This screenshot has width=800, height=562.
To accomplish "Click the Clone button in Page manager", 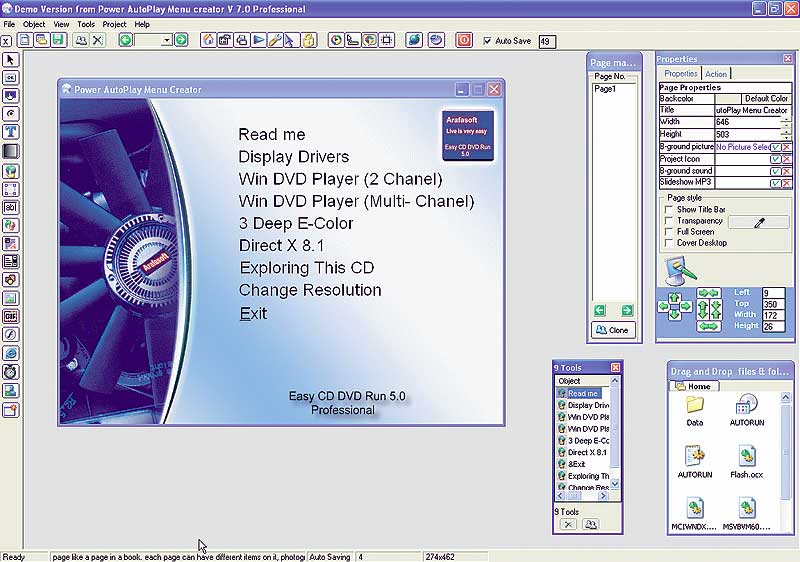I will point(613,330).
